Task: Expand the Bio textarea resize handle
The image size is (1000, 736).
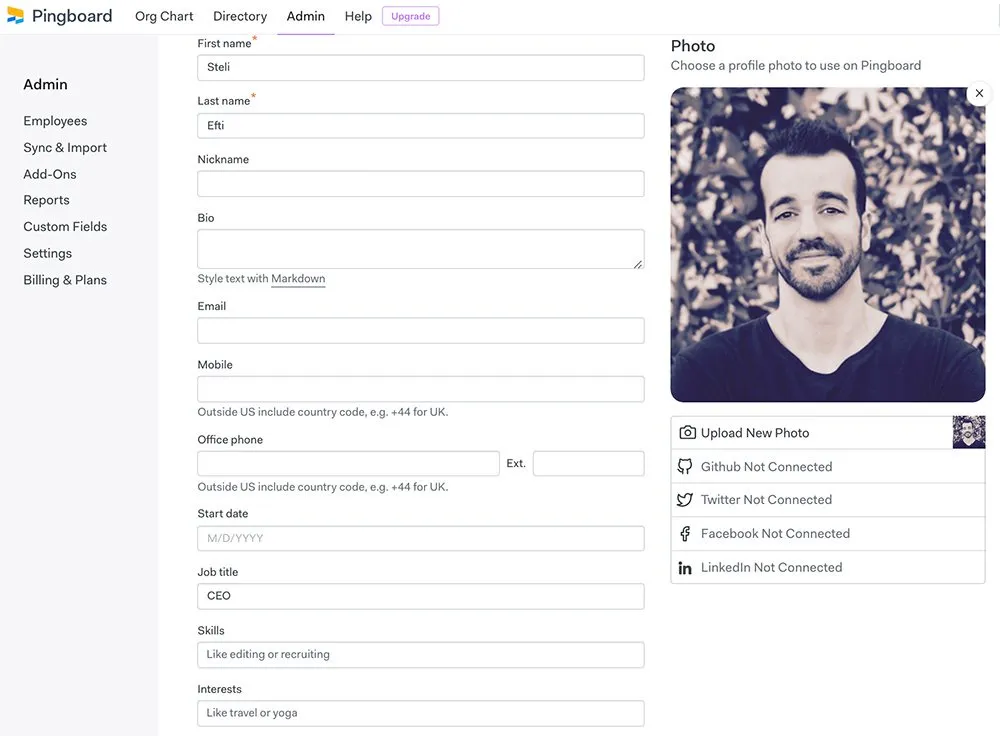Action: pos(637,263)
